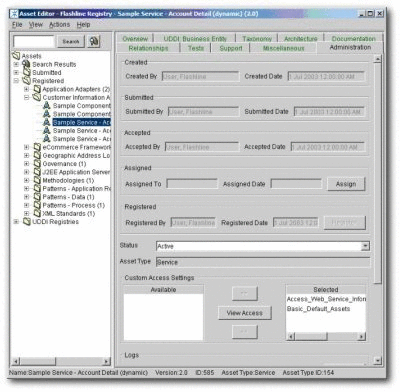Screen dimensions: 400x392
Task: Click the lower arrow button below View Access
Action: click(245, 332)
